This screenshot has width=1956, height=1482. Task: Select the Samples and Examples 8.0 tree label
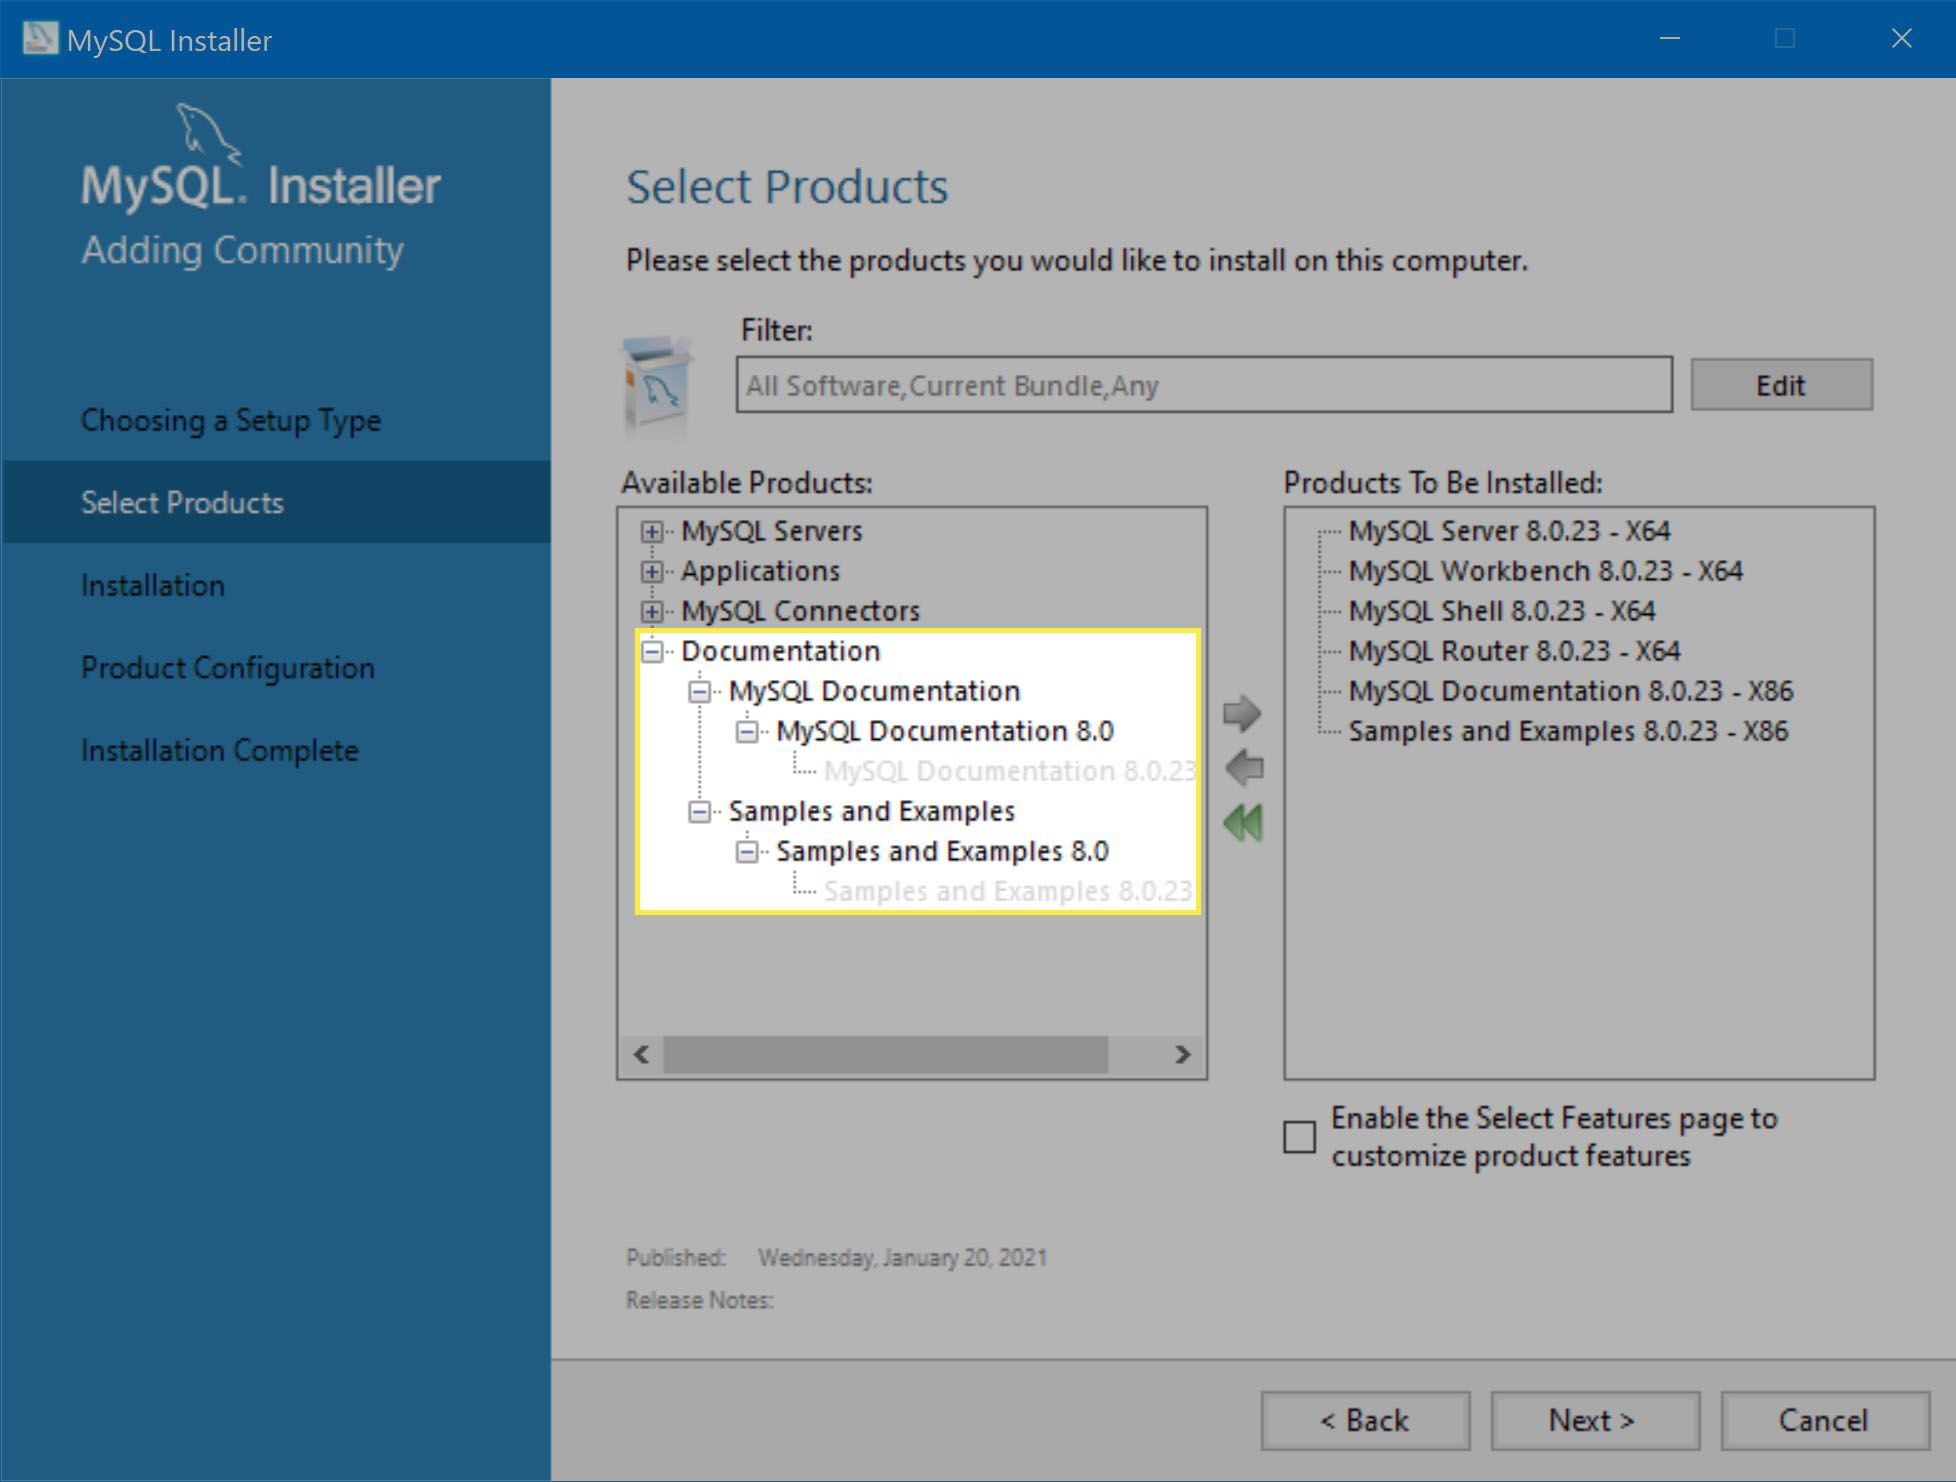pyautogui.click(x=942, y=851)
